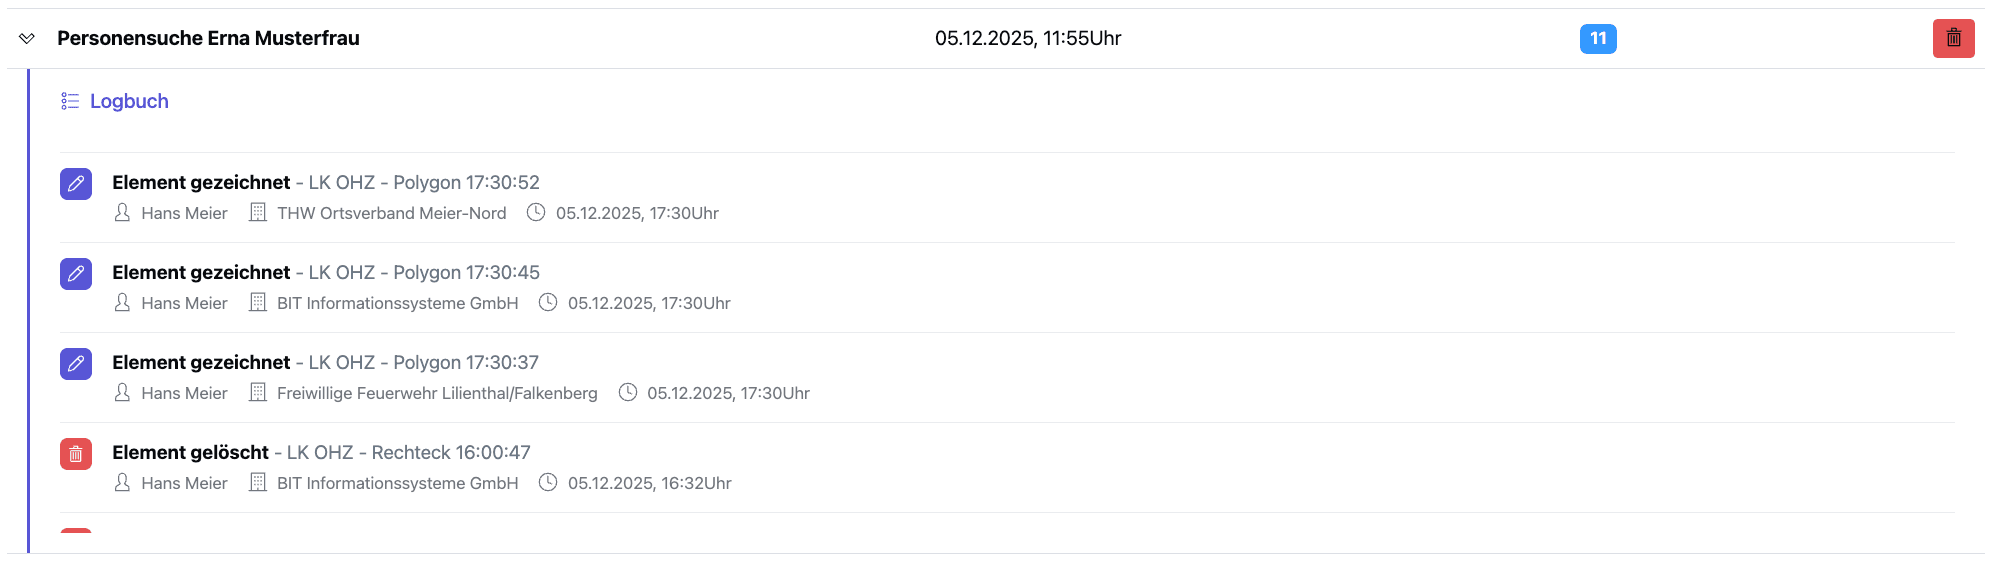Select the Element gelöscht Rechteck 16:00:47 entry
1994x571 pixels.
click(x=321, y=453)
